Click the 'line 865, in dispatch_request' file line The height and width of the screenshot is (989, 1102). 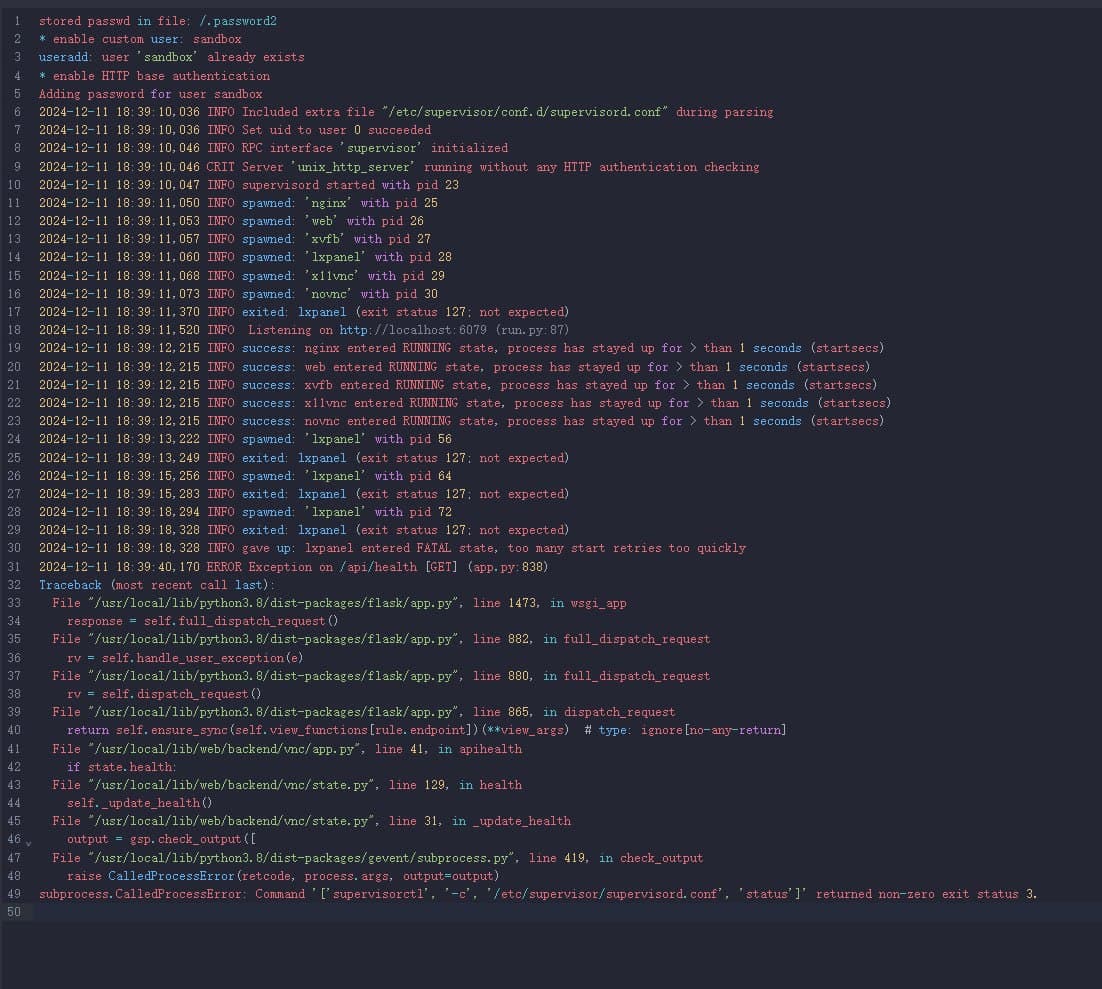click(363, 712)
